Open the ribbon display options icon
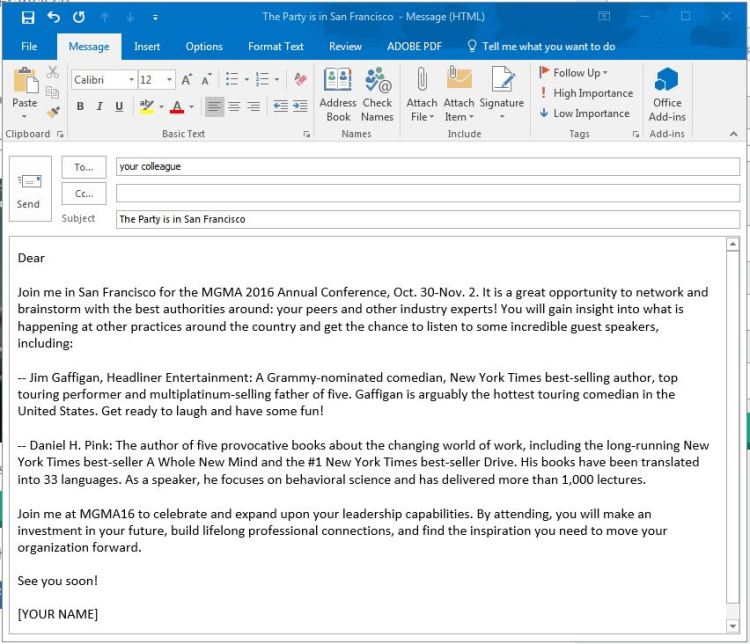The image size is (750, 644). tap(604, 17)
